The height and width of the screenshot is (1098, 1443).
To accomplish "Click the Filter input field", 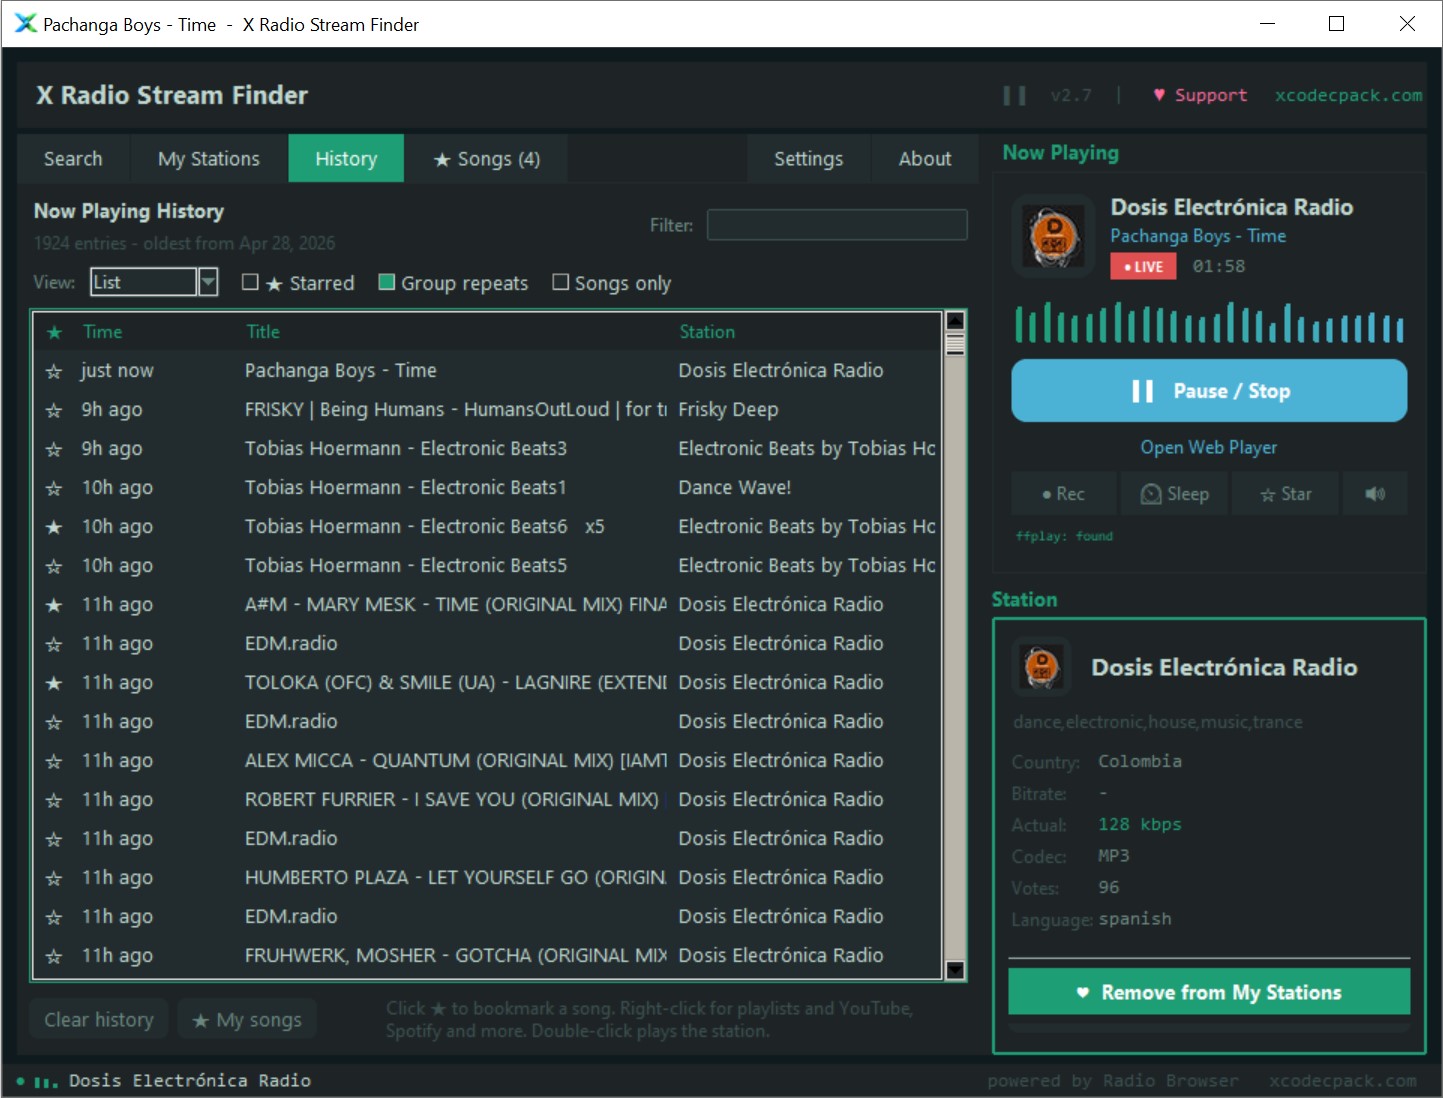I will click(837, 225).
